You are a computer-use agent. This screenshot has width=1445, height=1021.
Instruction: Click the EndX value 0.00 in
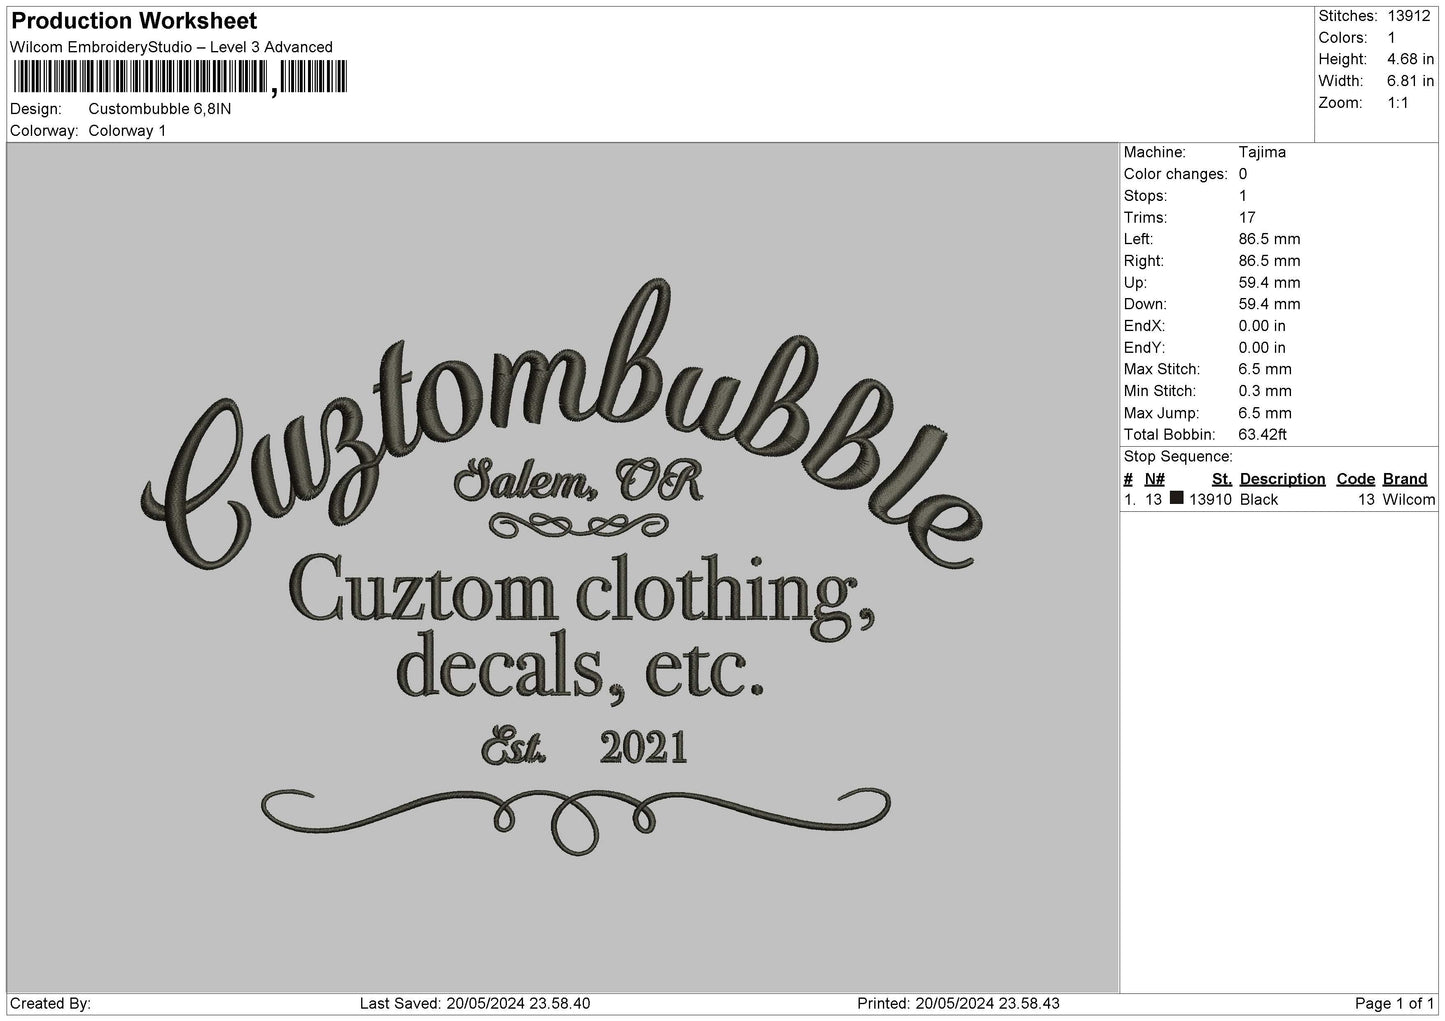[x=1262, y=326]
